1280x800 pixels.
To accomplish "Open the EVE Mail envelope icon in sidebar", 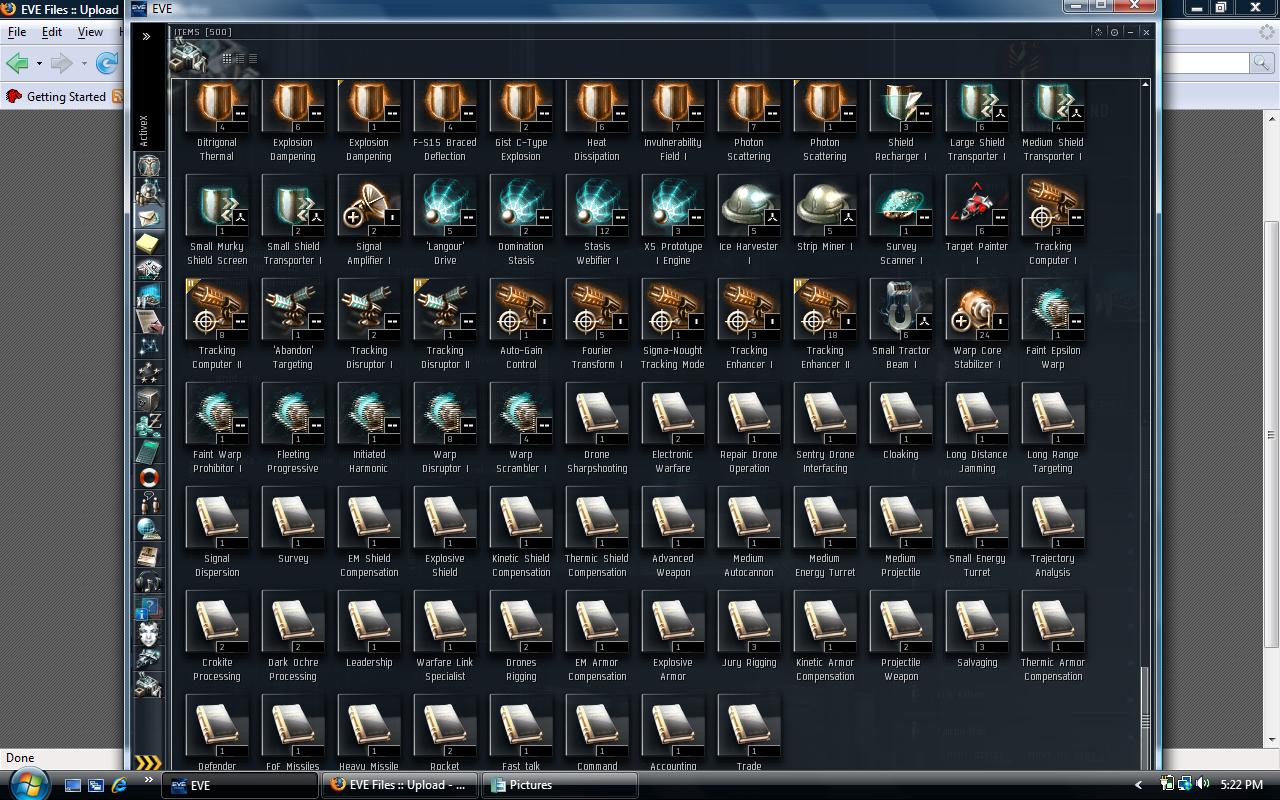I will (x=148, y=217).
